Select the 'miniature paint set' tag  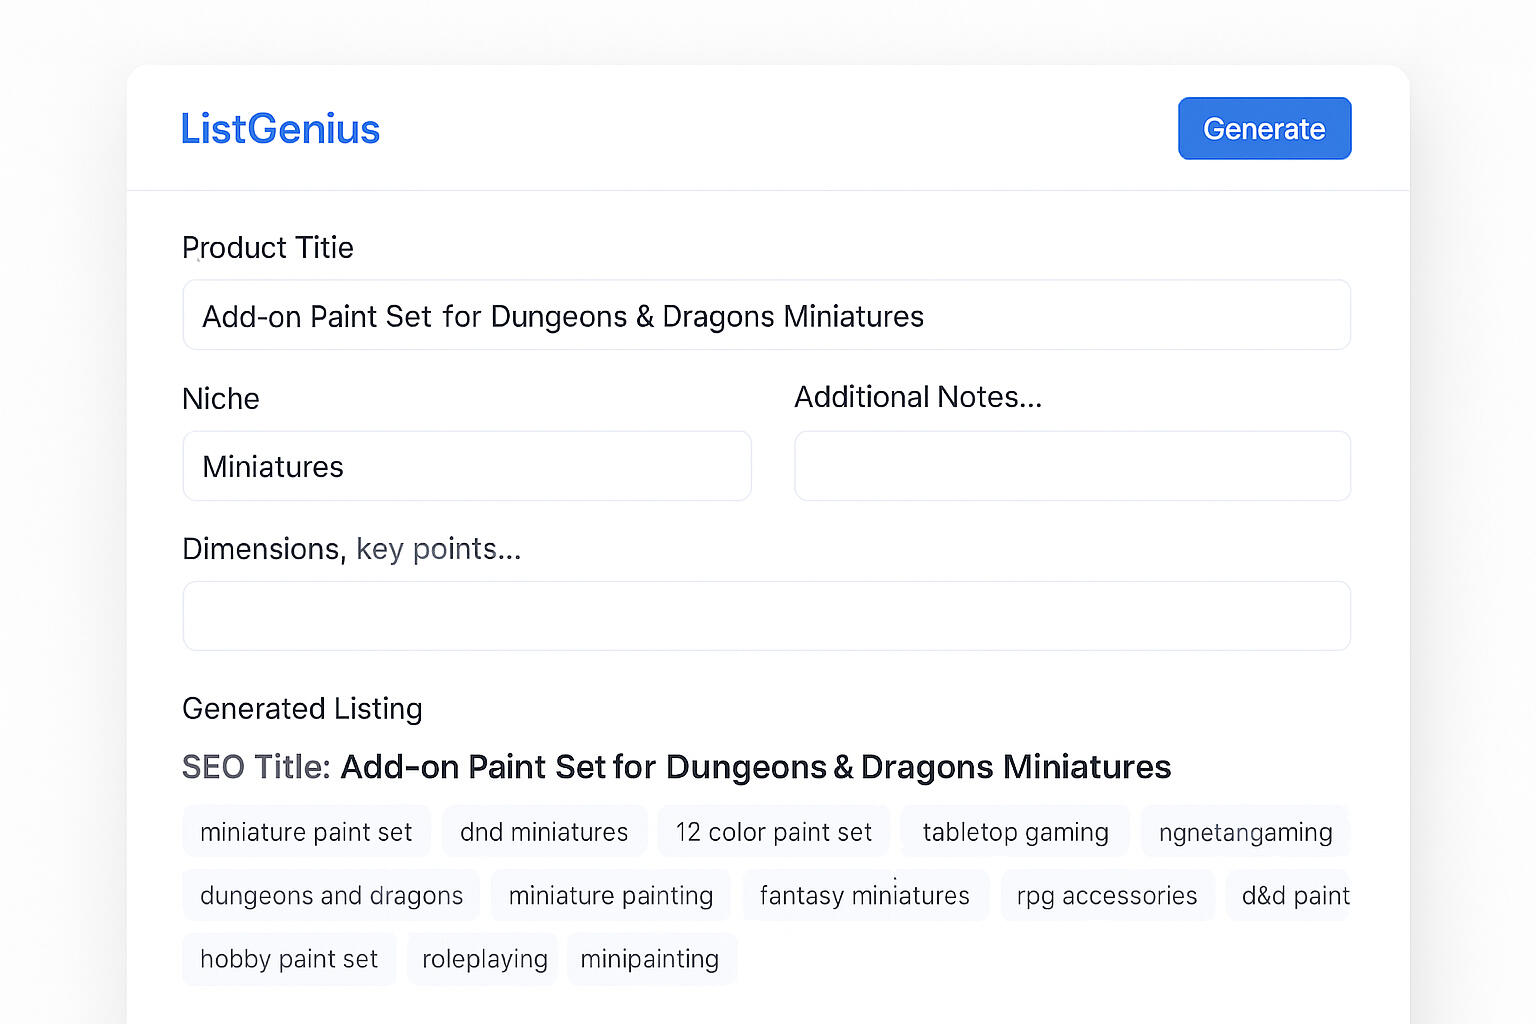[306, 831]
